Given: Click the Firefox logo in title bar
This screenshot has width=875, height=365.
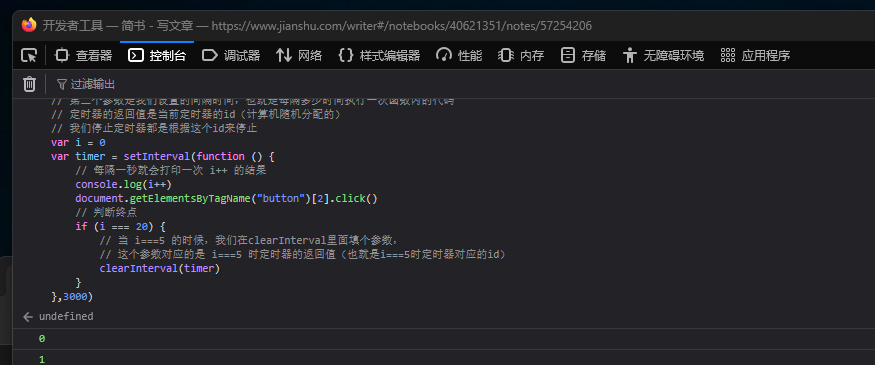Looking at the screenshot, I should [x=29, y=25].
